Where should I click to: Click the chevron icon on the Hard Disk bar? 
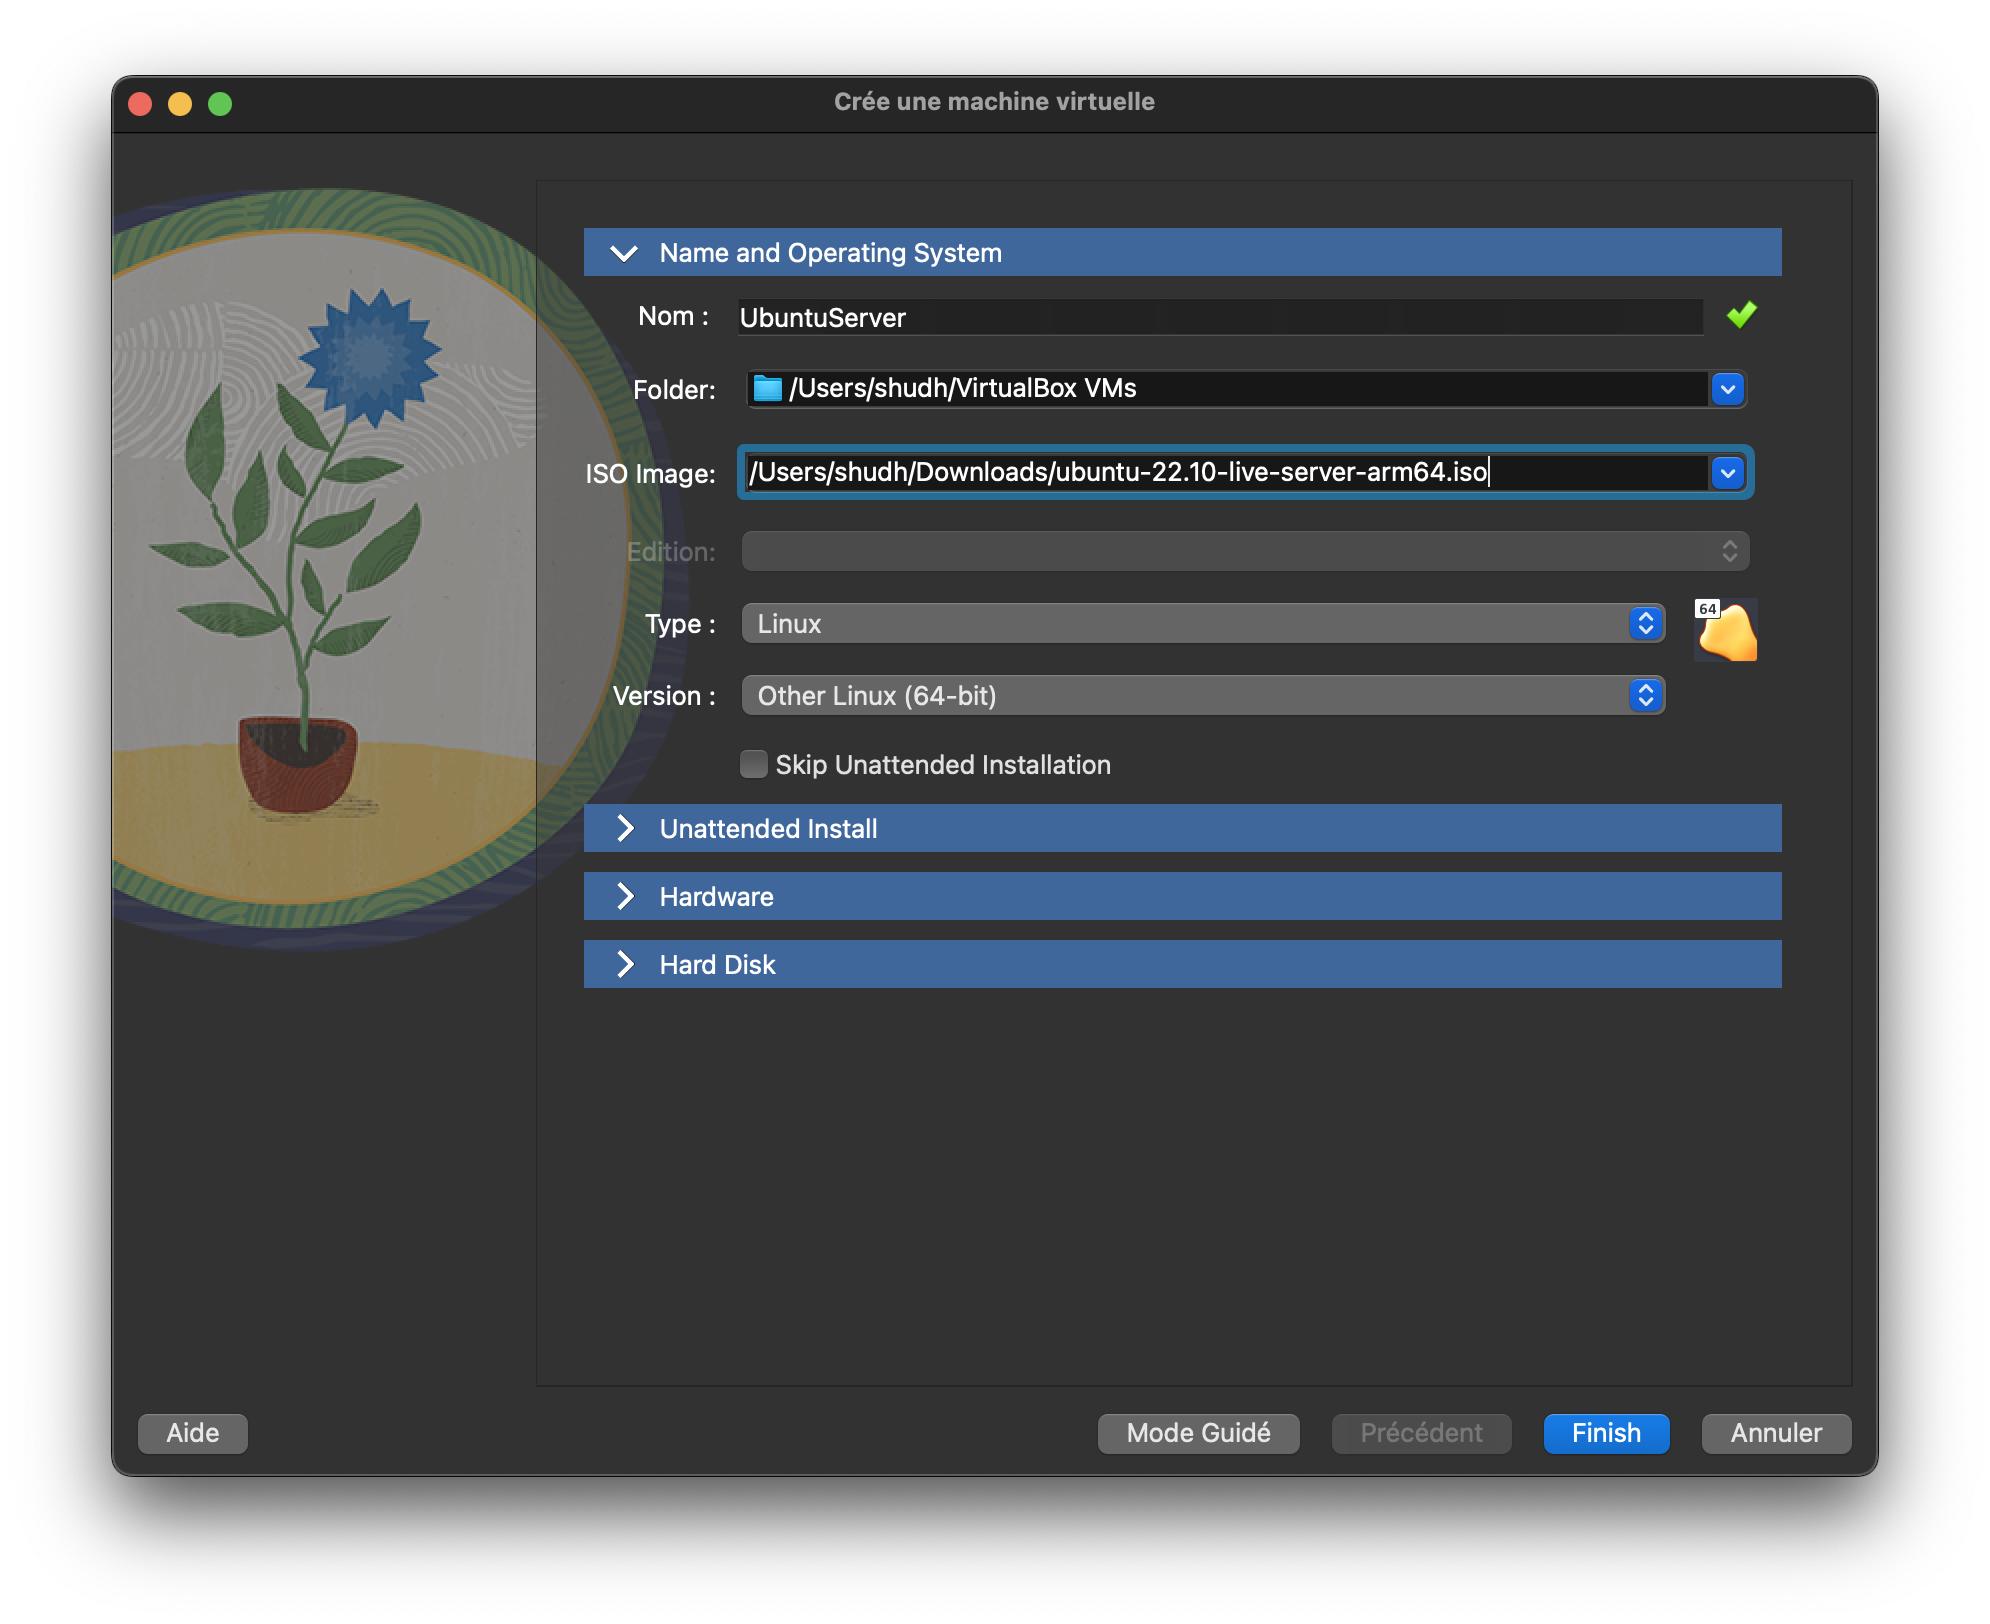[627, 964]
